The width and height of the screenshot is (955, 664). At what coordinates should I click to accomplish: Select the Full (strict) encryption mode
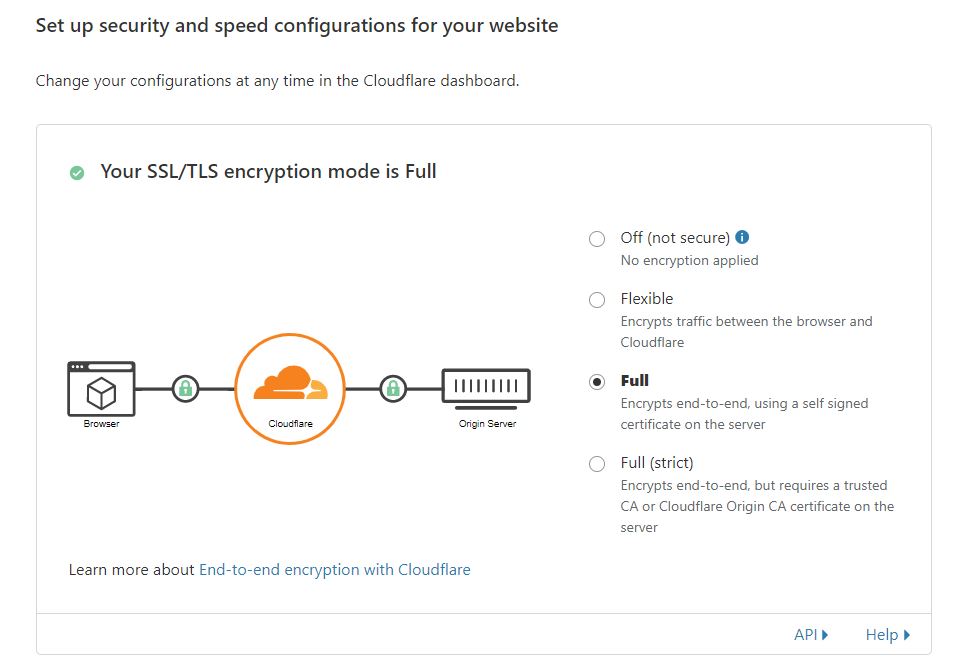coord(597,463)
